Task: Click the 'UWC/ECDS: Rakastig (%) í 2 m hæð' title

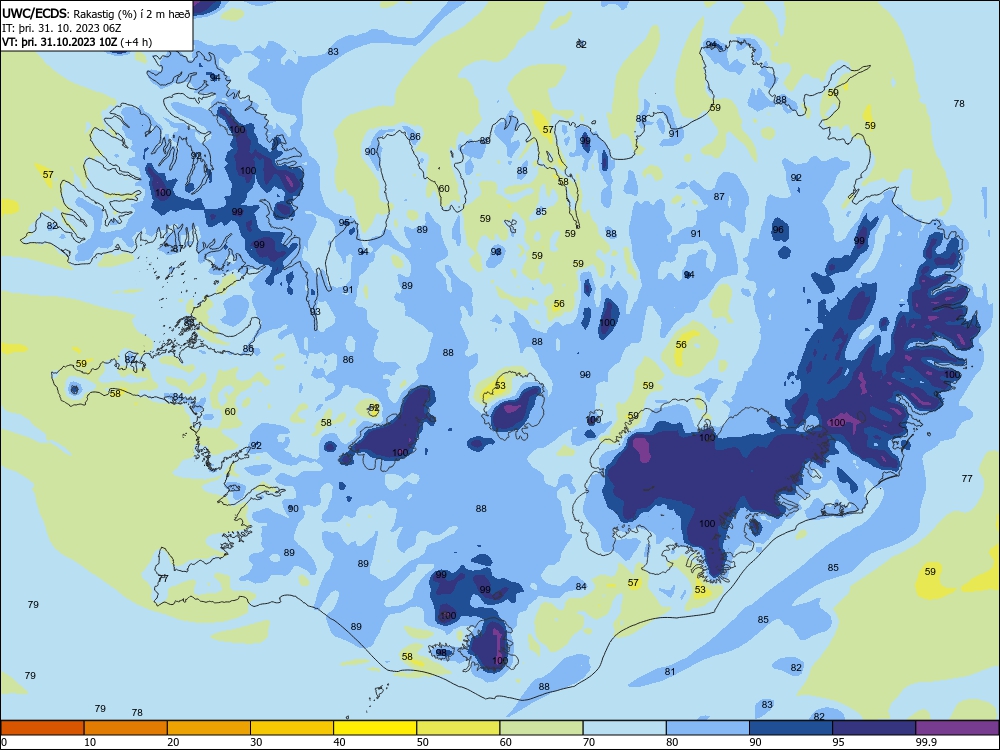Action: tap(96, 14)
